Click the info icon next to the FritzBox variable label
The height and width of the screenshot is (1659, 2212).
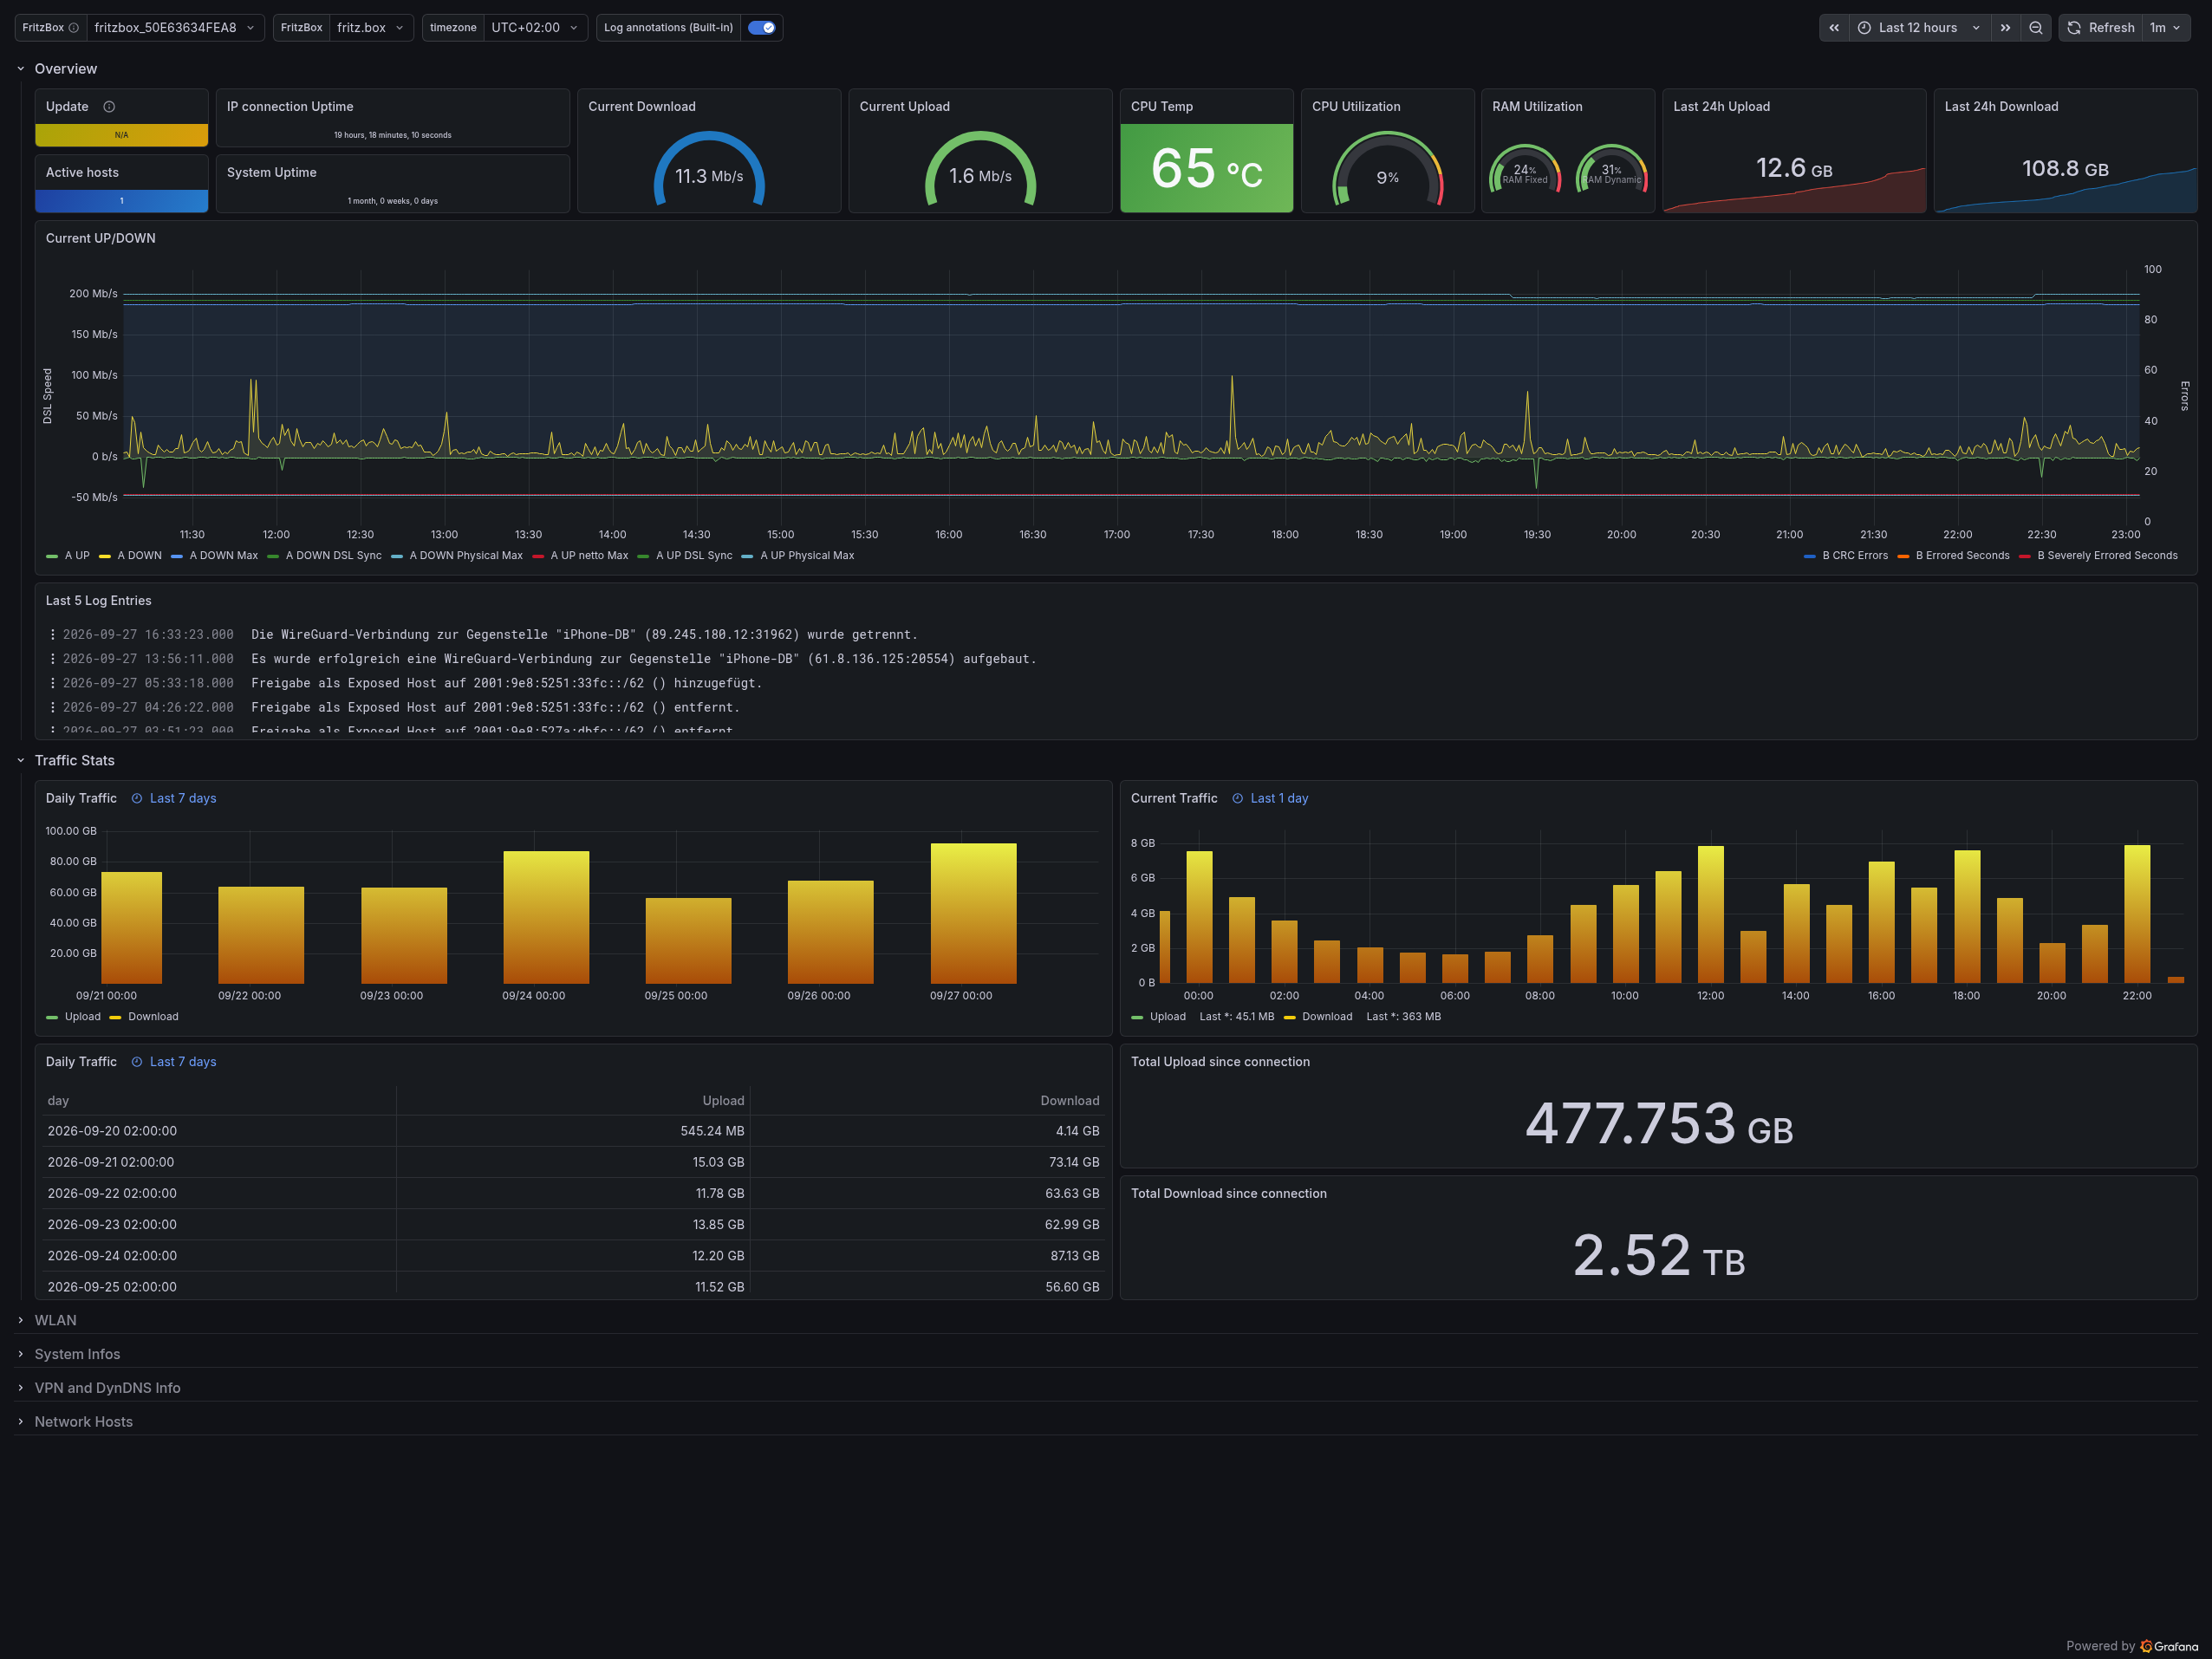tap(73, 28)
